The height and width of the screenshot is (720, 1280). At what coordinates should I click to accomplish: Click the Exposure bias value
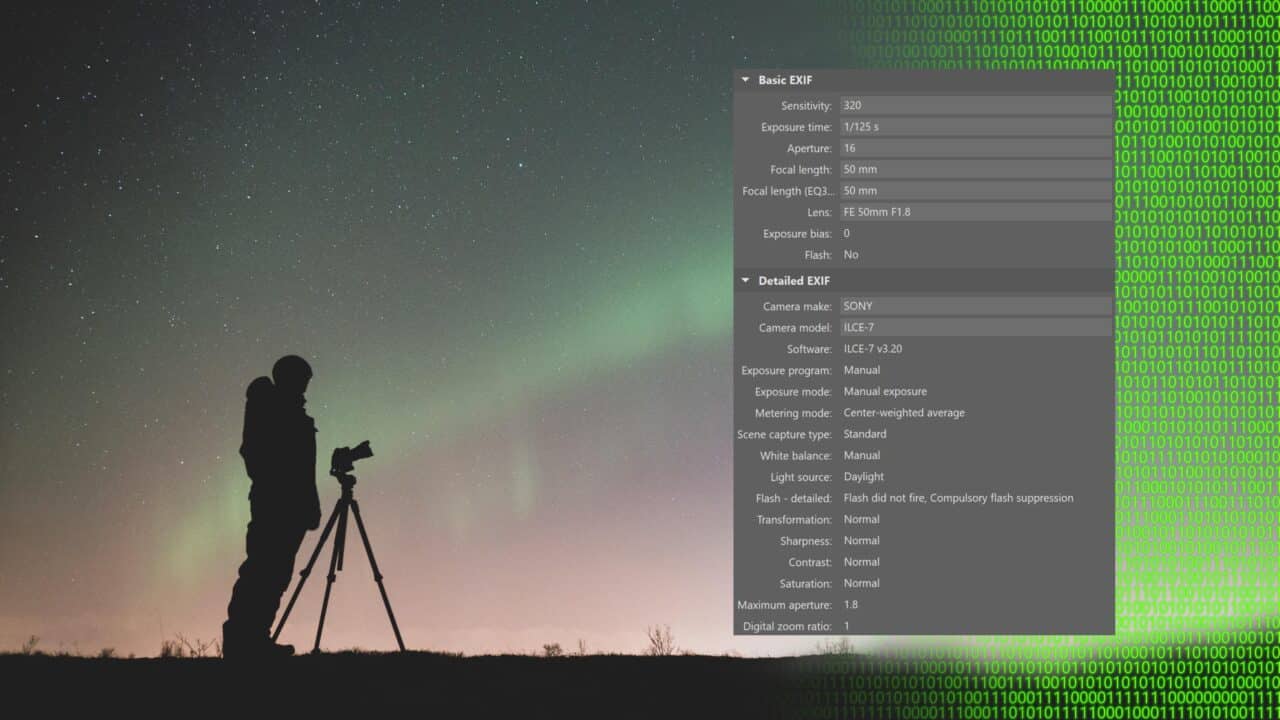point(847,233)
